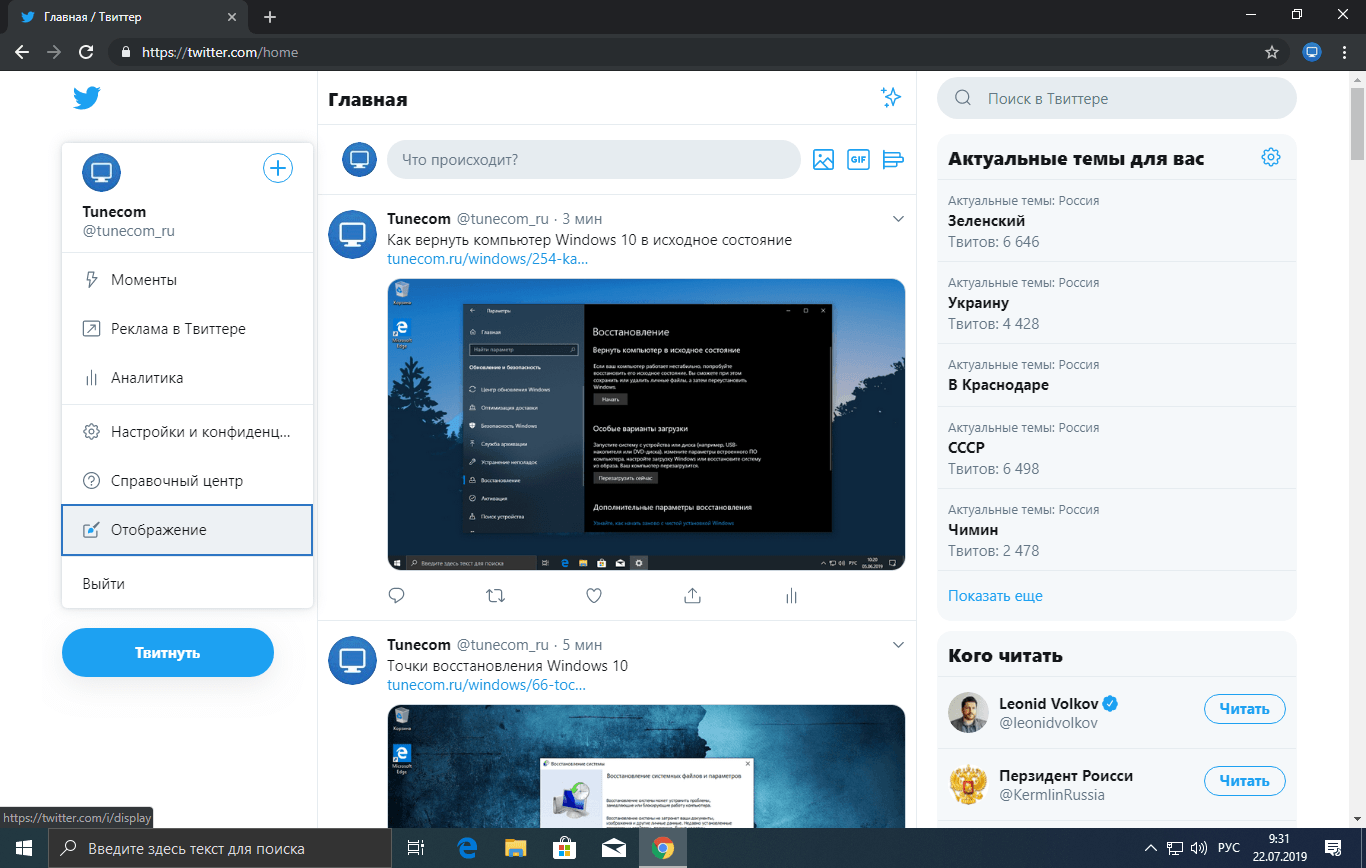This screenshot has width=1366, height=868.
Task: Select Отображение in the account menu
Action: [x=187, y=530]
